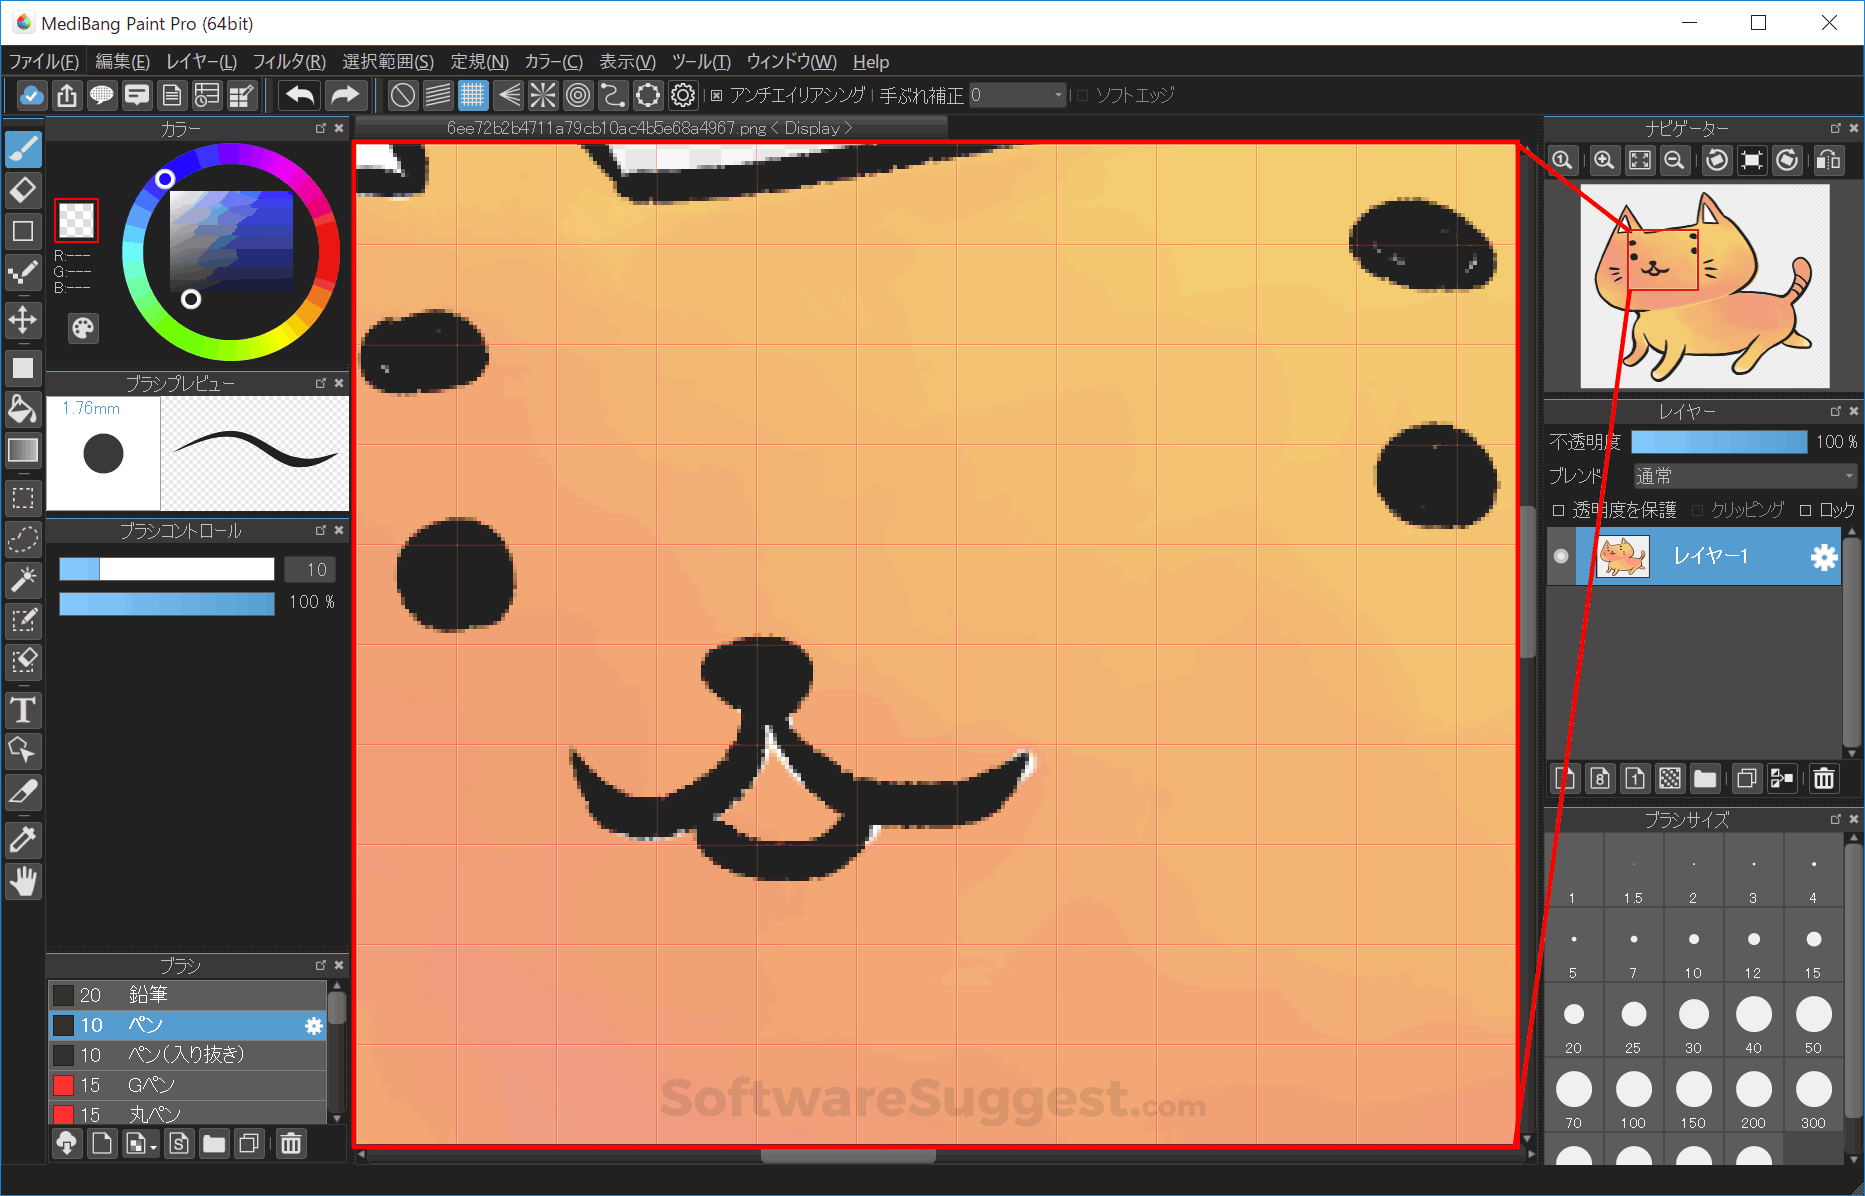Select the Brush tool

(x=23, y=148)
